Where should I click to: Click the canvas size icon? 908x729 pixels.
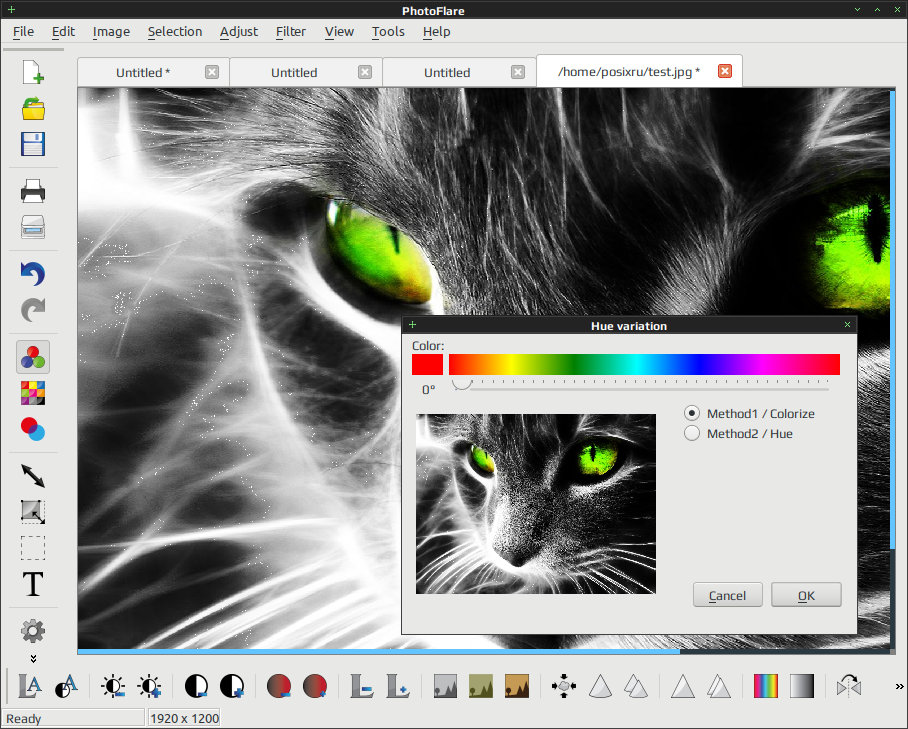[x=33, y=512]
